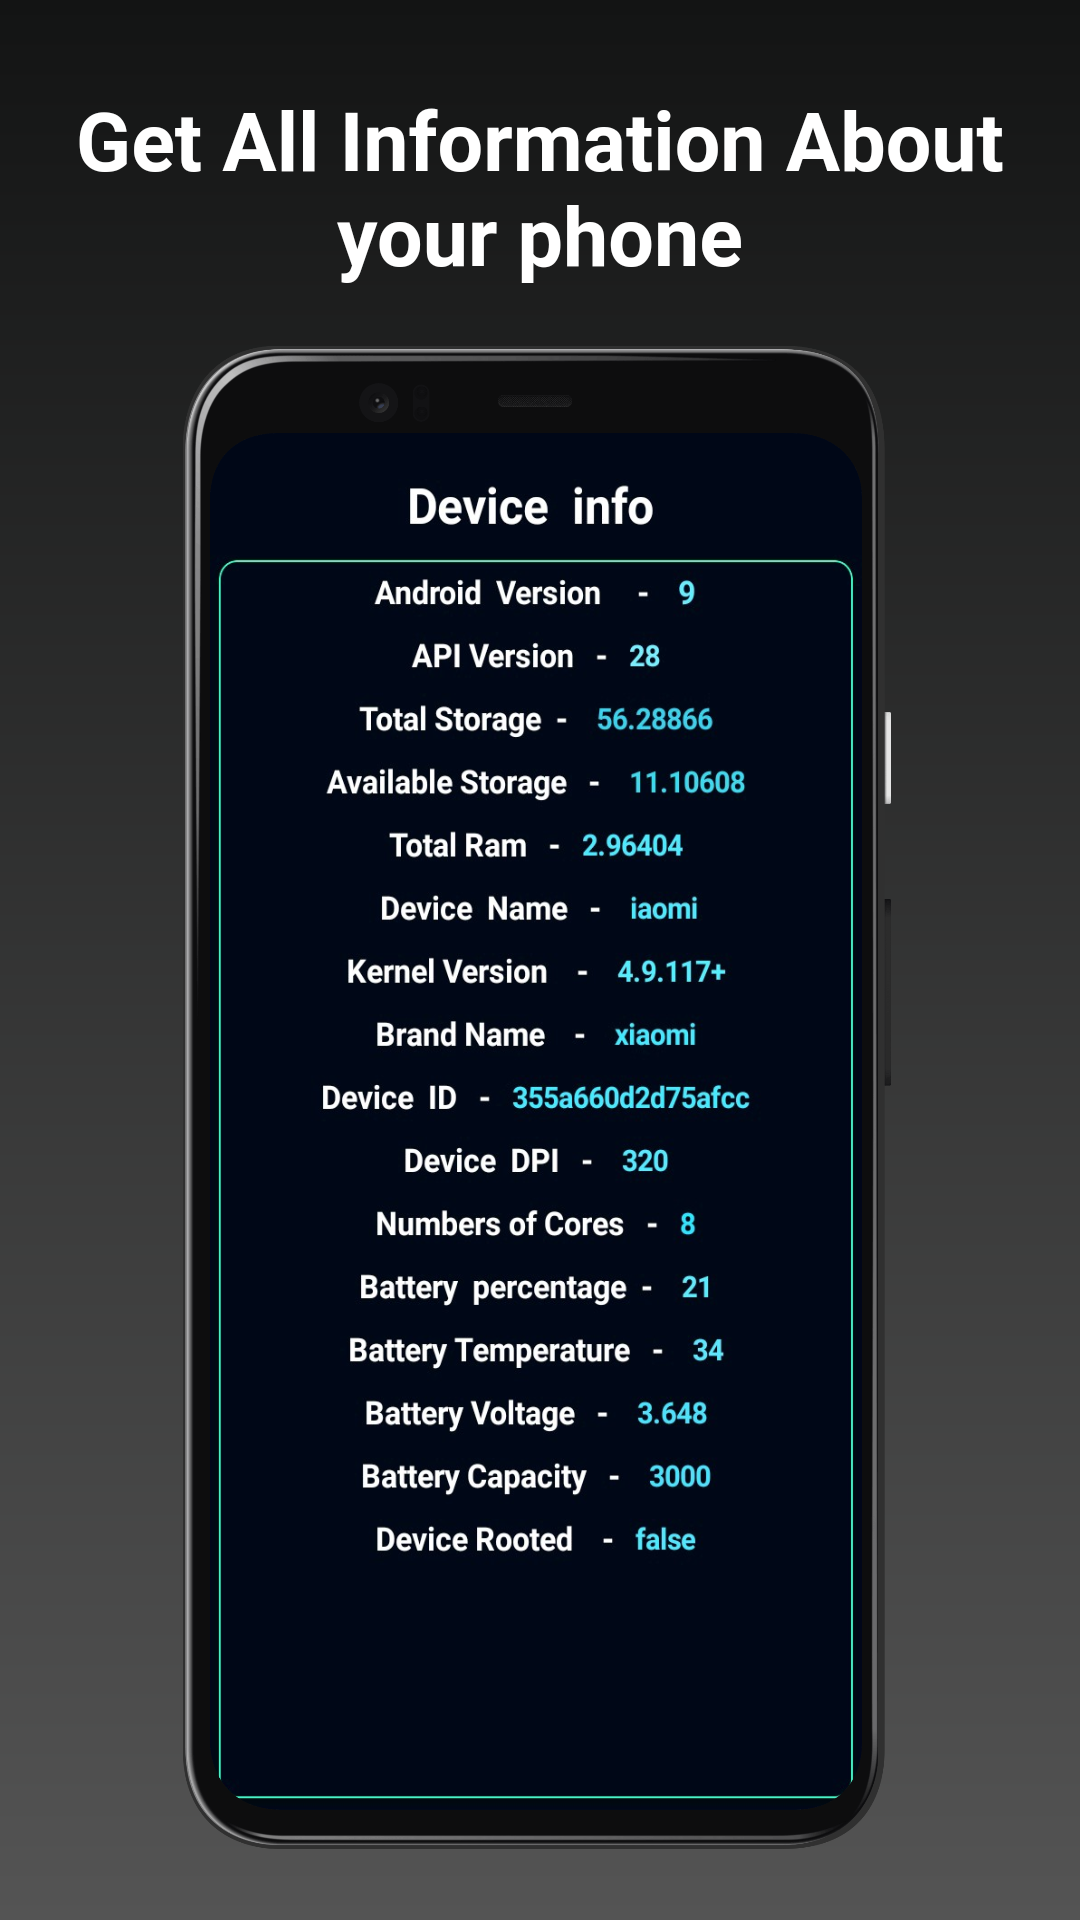Tap the Battery percentage value 21
The width and height of the screenshot is (1080, 1920).
click(696, 1286)
